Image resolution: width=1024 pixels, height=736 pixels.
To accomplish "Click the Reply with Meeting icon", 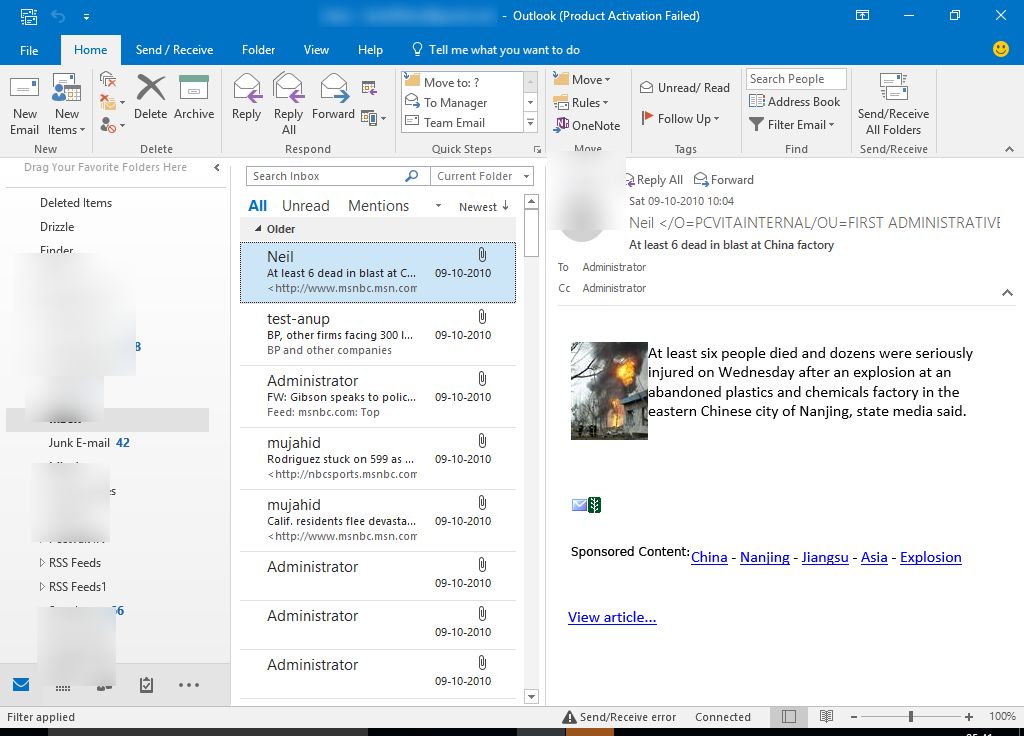I will click(x=369, y=88).
